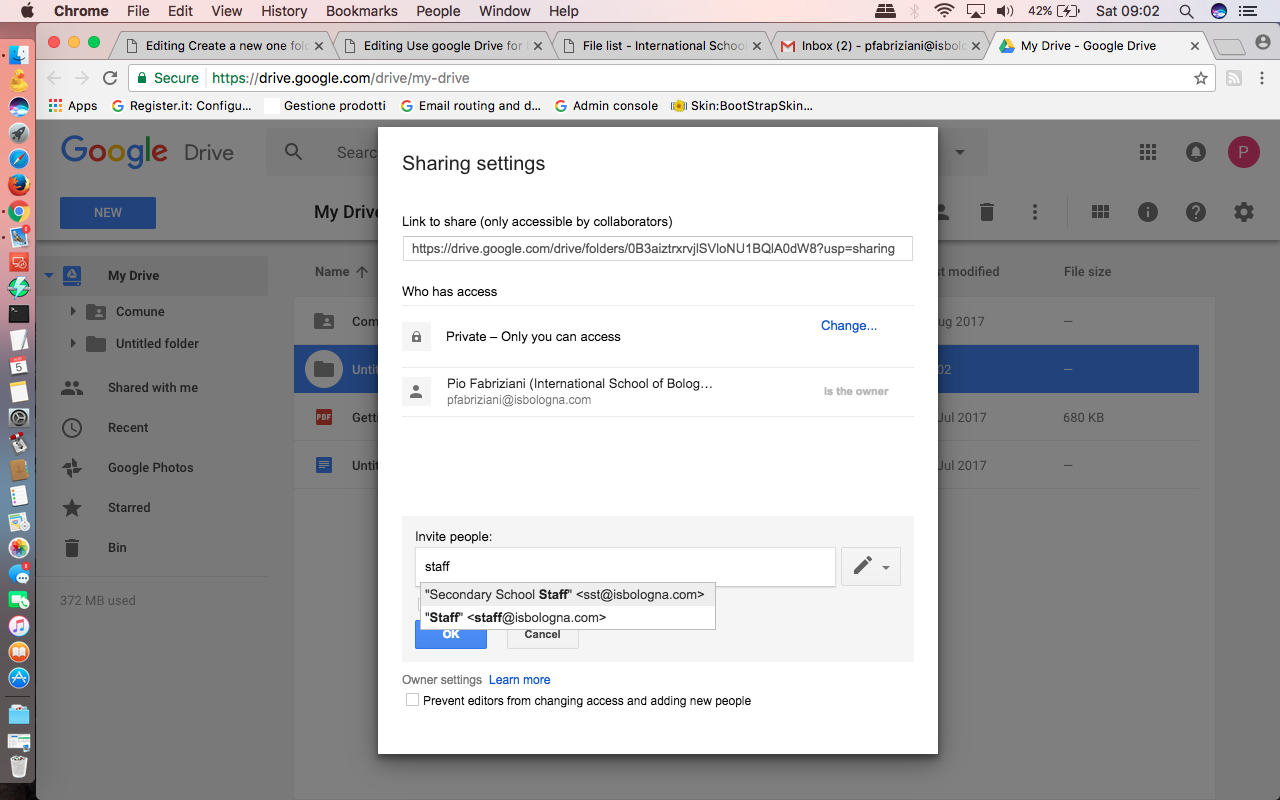1280x800 pixels.
Task: Open Drive notifications bell icon
Action: point(1195,152)
